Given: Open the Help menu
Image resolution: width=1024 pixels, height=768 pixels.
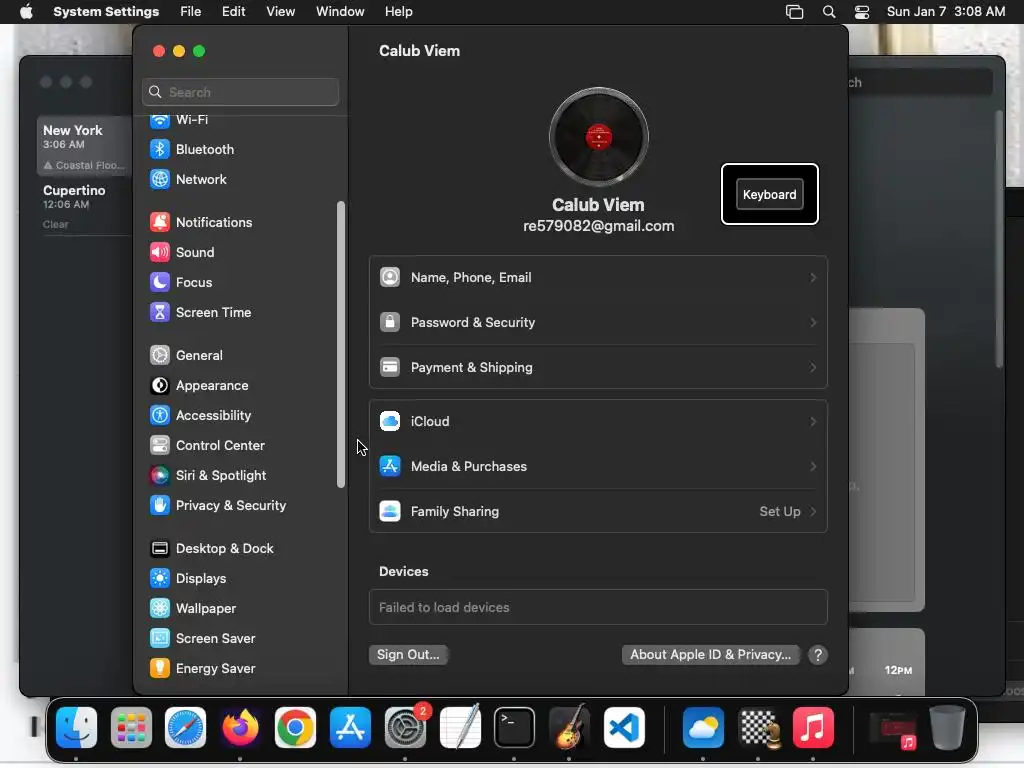Looking at the screenshot, I should click(398, 12).
